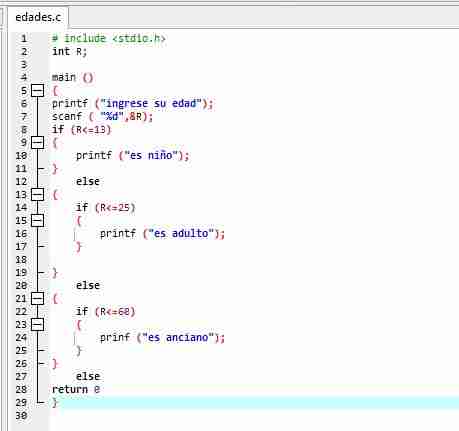Click the closing brace on line 17

tap(79, 246)
